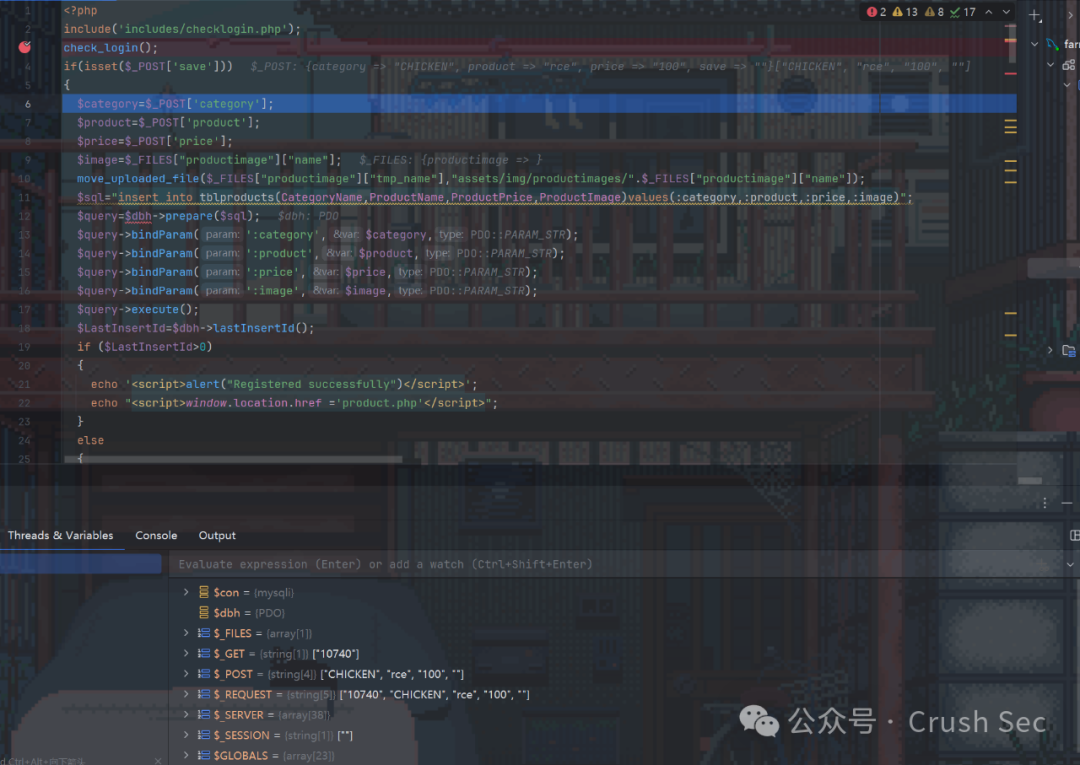Image resolution: width=1080 pixels, height=765 pixels.
Task: Hide the debug tool window with minus icon
Action: 1067,503
